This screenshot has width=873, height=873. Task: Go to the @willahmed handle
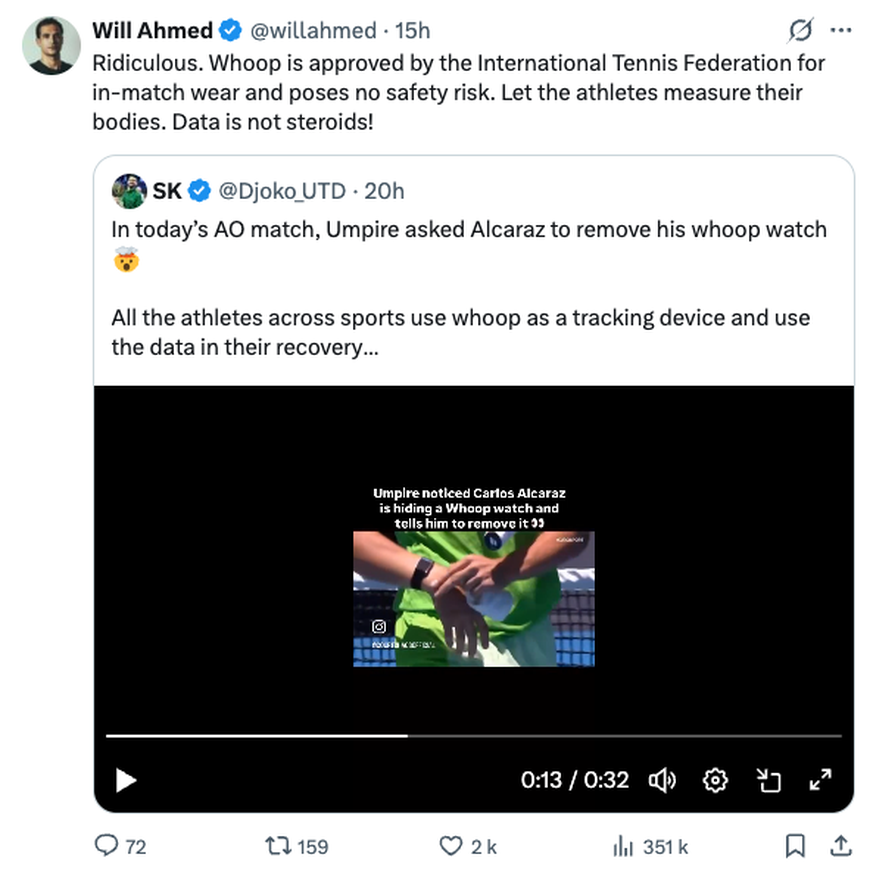pos(312,31)
